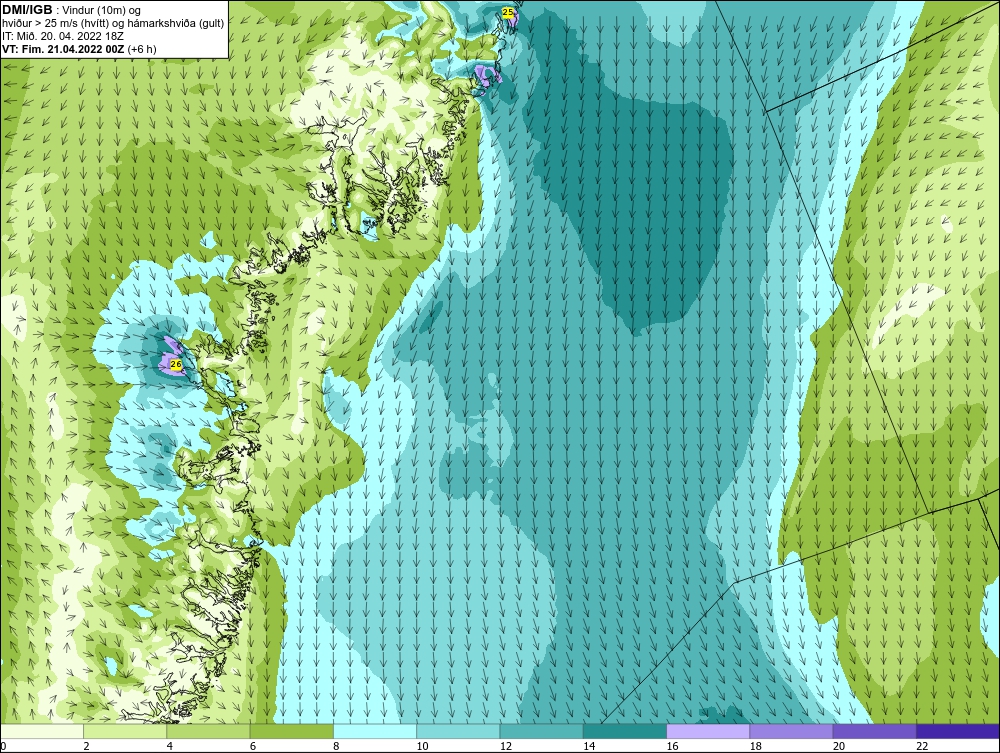The width and height of the screenshot is (1000, 753).
Task: Pick the 14–16 m/s dark teal swatch
Action: [x=624, y=731]
